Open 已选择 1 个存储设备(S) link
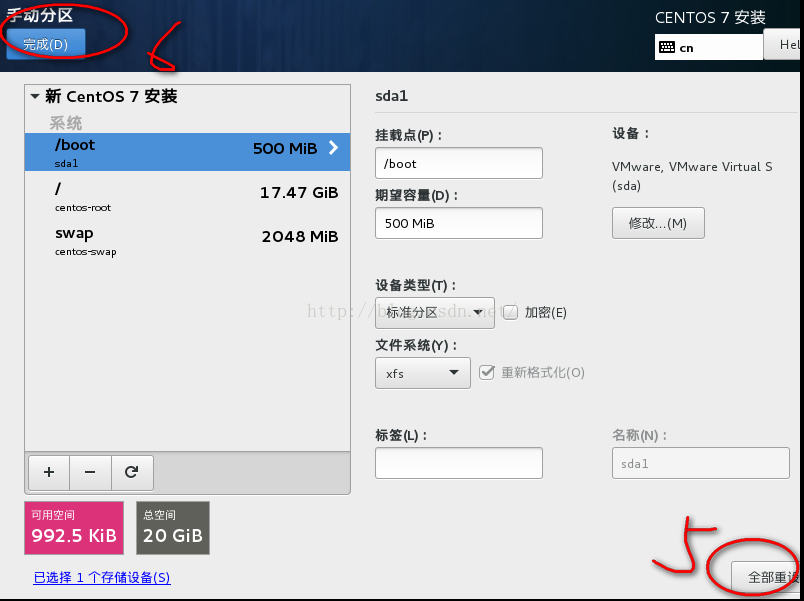 point(102,577)
